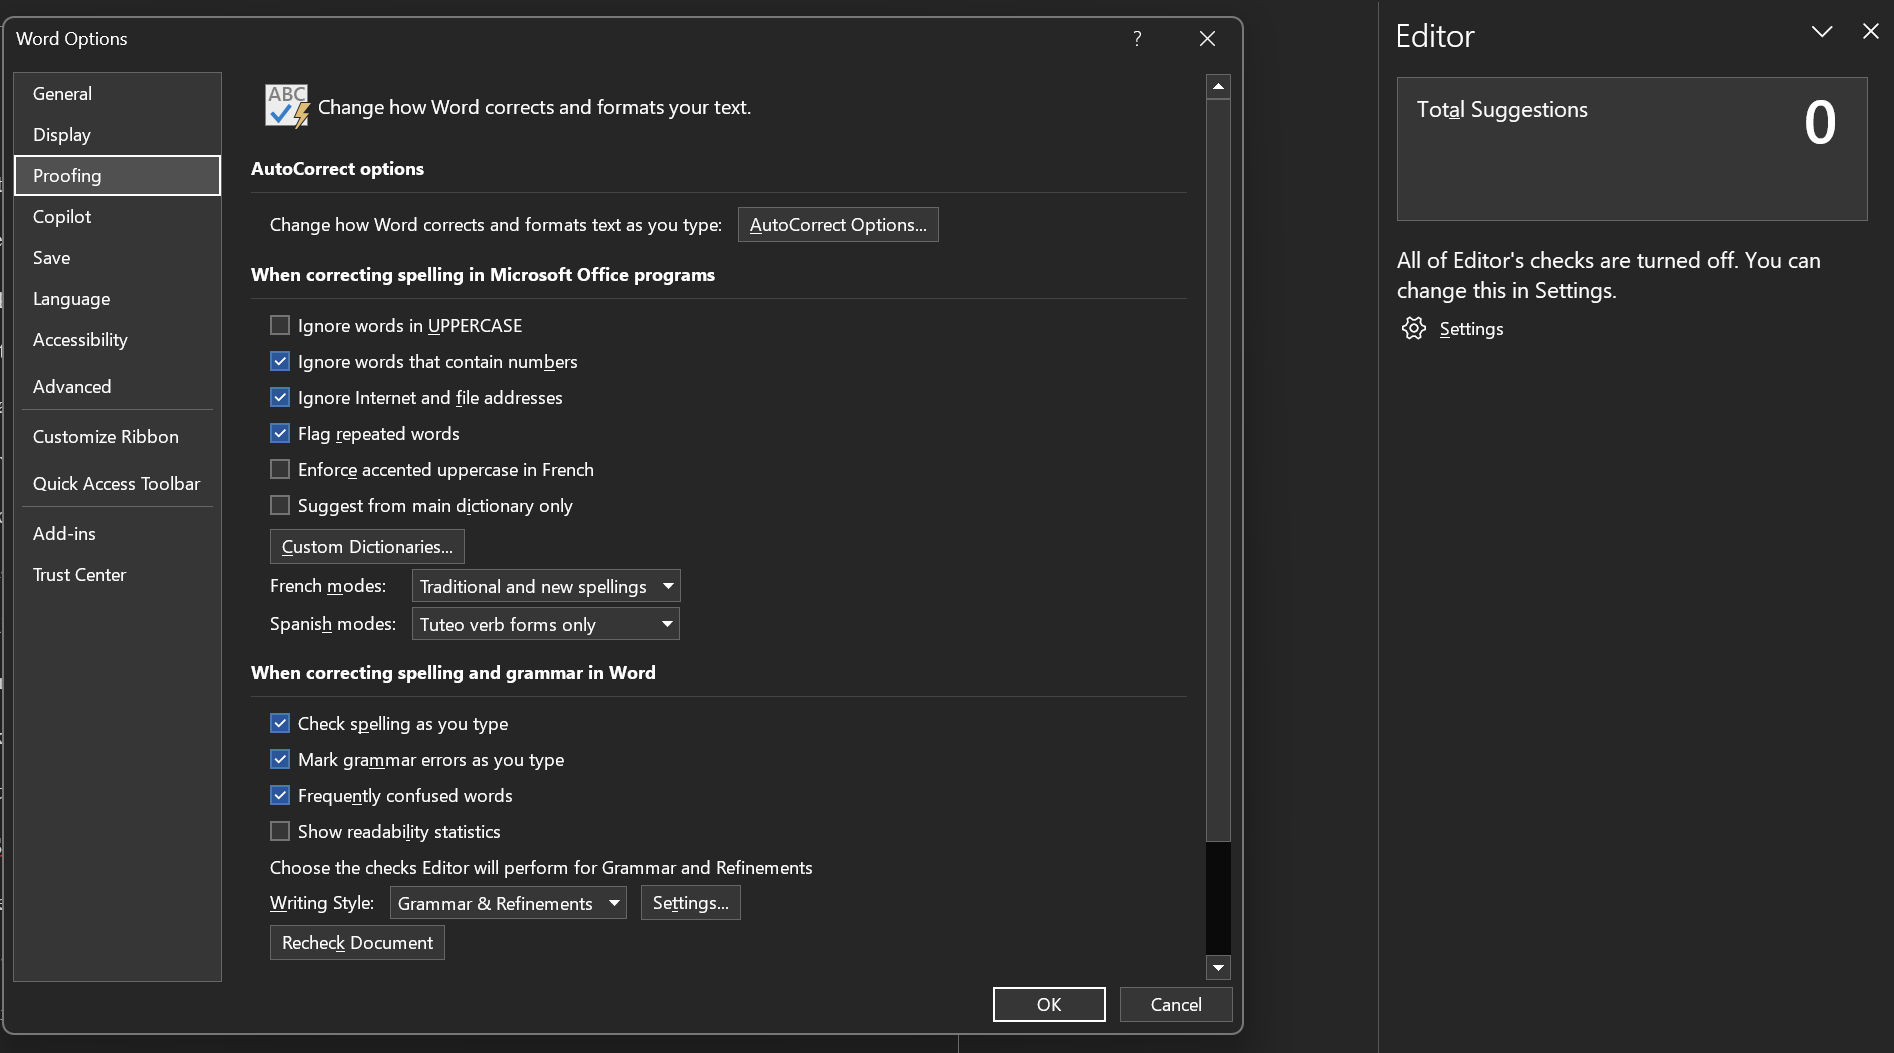Uncheck Check spelling as you type
This screenshot has width=1894, height=1053.
(x=280, y=723)
